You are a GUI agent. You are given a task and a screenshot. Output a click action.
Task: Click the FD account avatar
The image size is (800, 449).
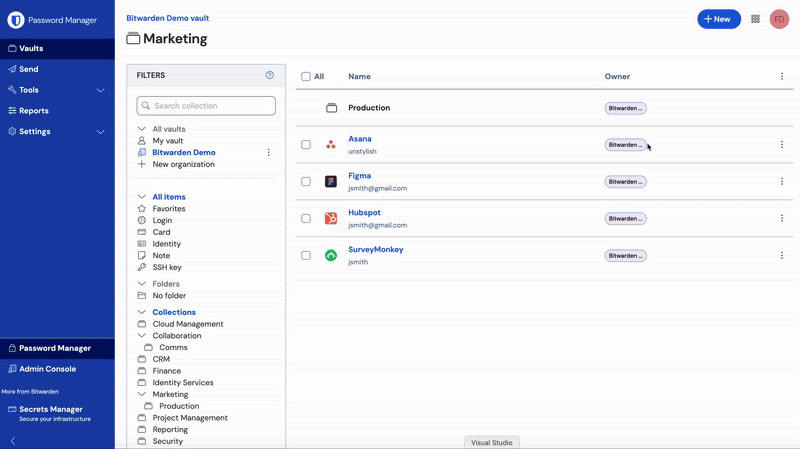point(779,19)
